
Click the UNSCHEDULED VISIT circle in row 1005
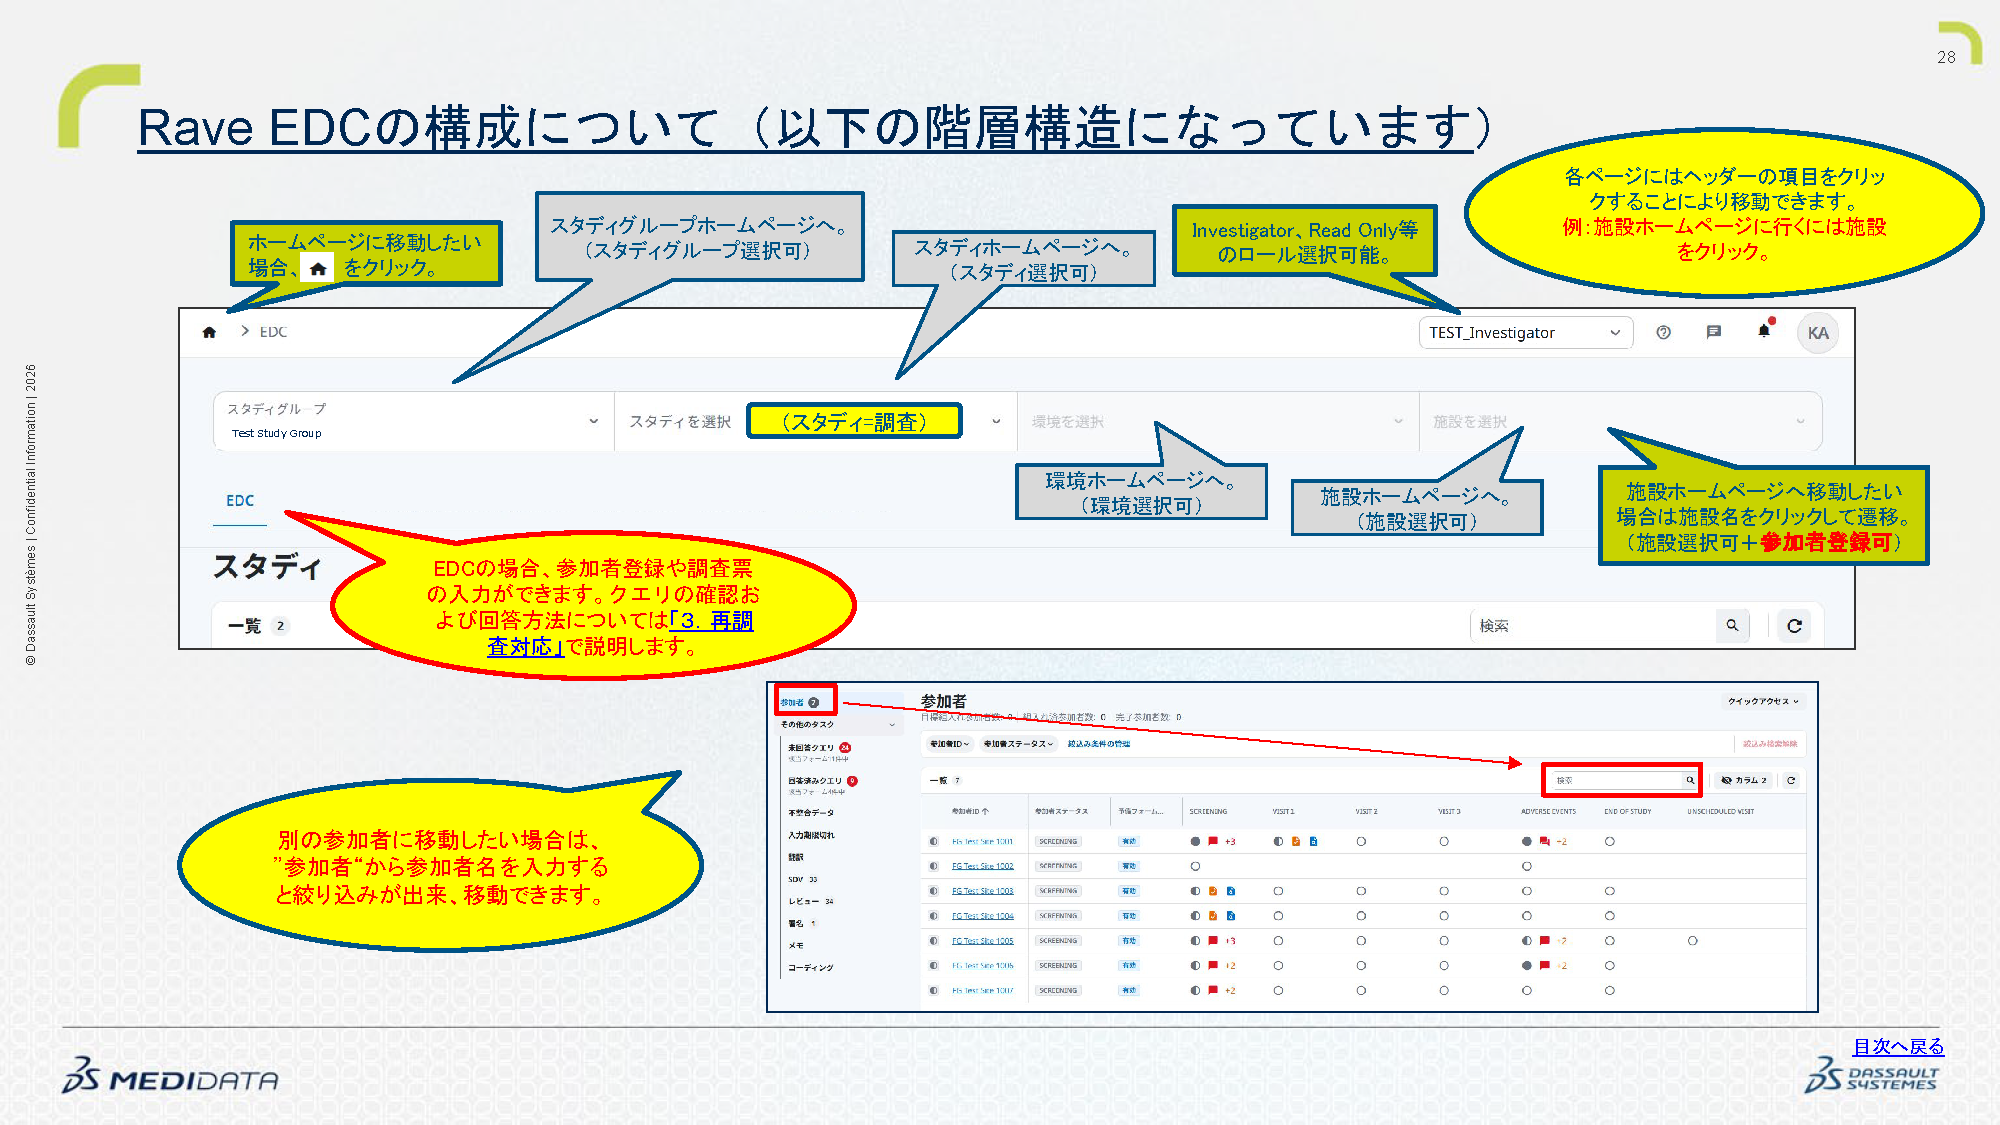pos(1692,941)
